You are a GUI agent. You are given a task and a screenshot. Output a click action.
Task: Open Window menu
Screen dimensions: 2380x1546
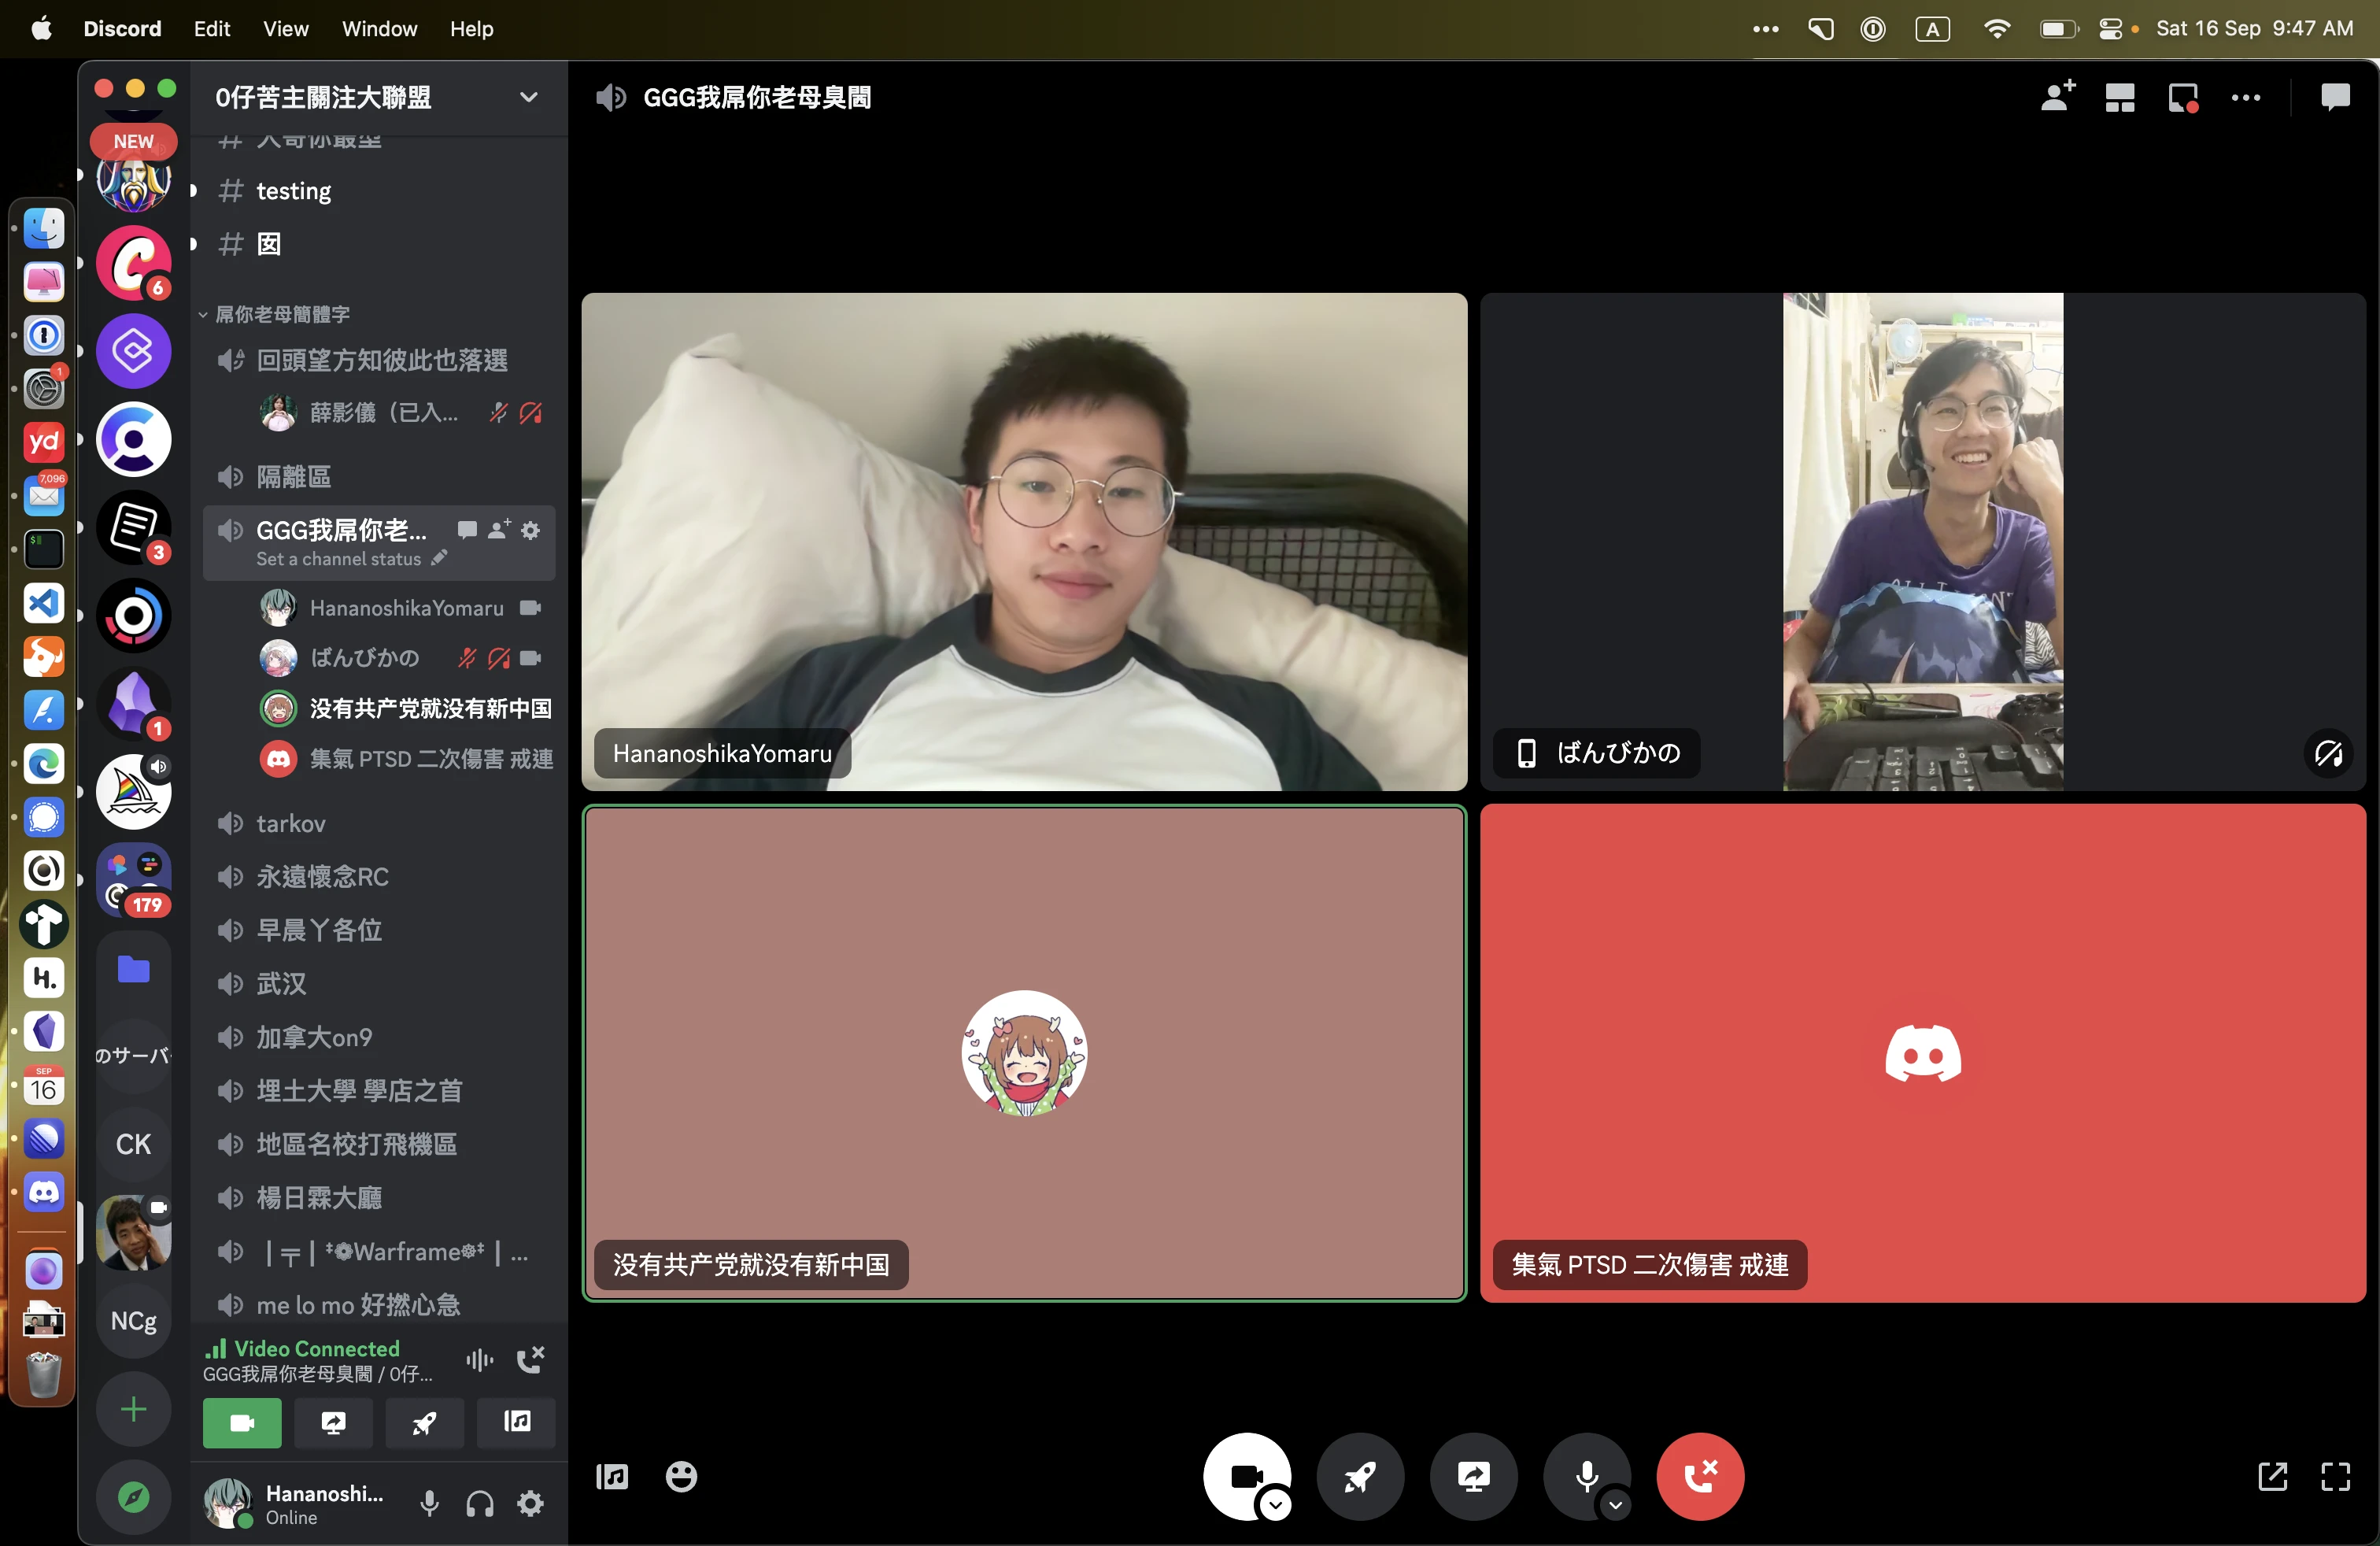(380, 28)
